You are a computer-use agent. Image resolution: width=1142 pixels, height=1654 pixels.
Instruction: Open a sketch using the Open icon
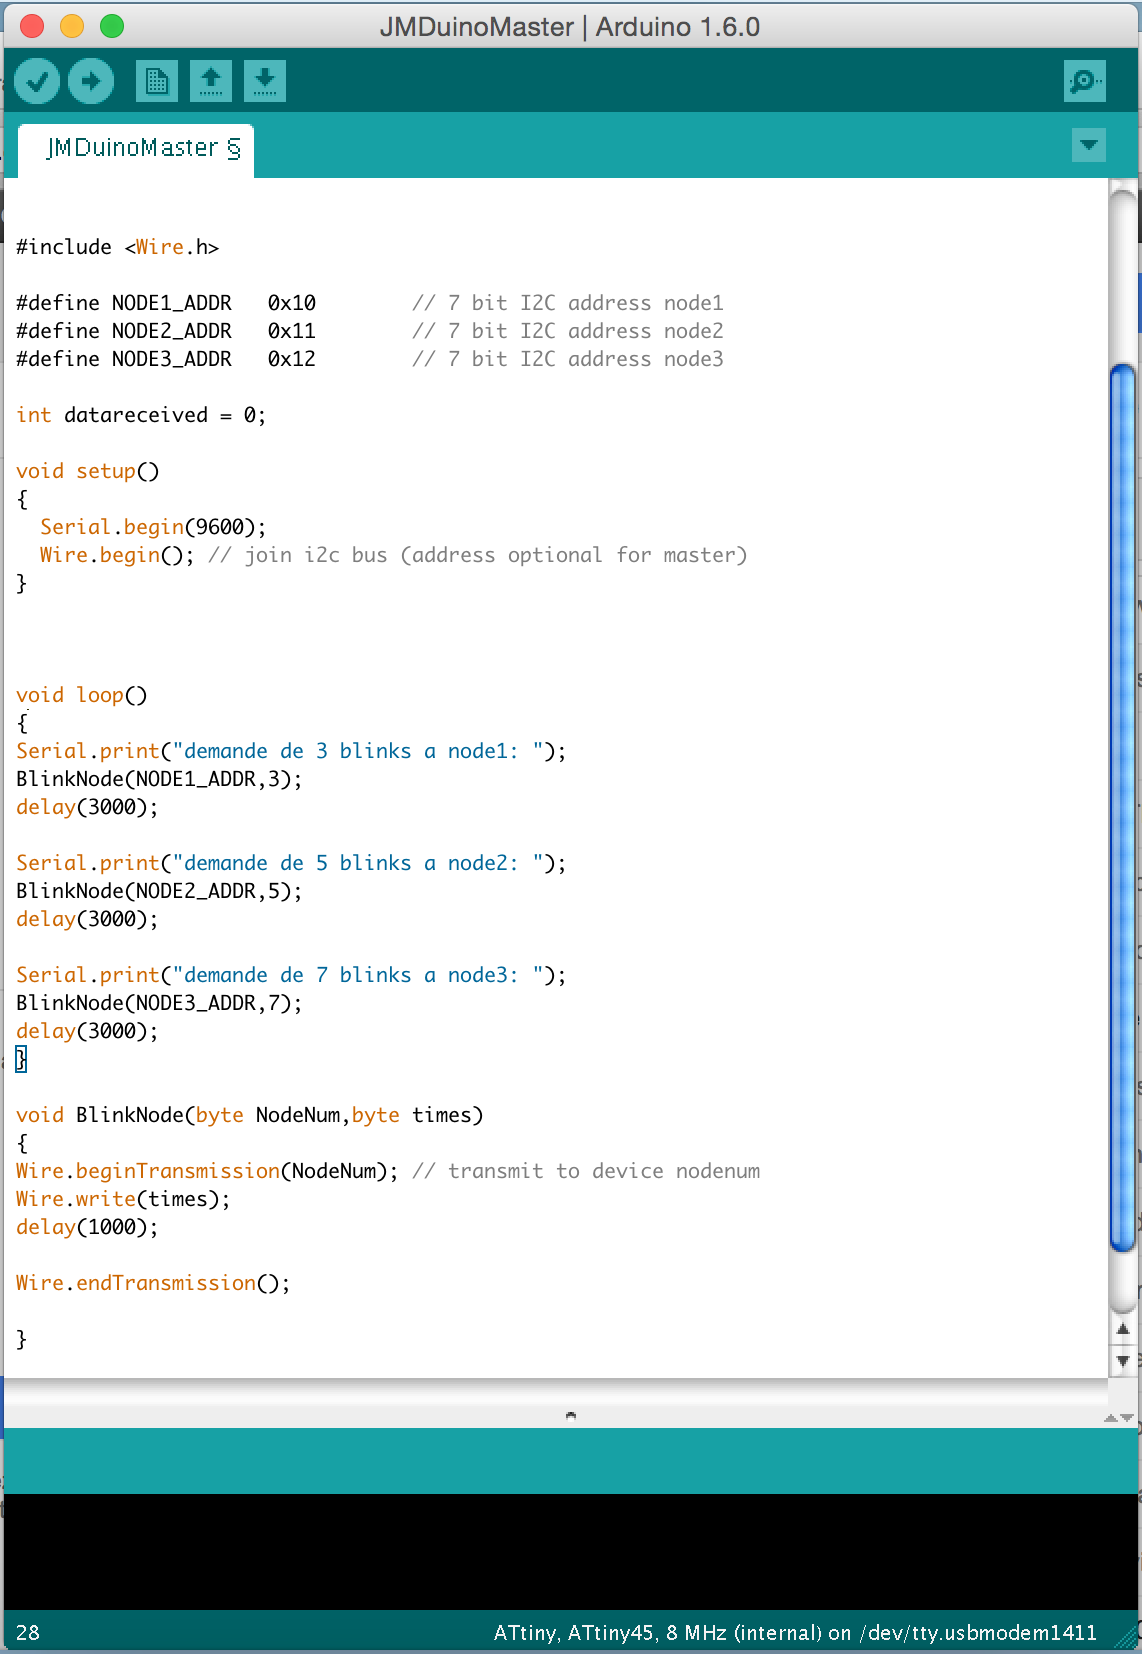point(211,81)
